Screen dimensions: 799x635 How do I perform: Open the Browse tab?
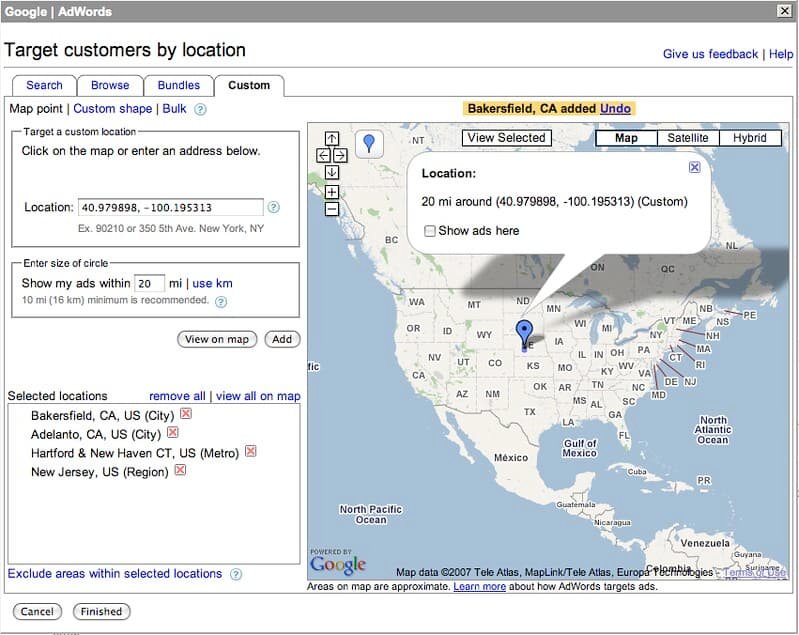pos(110,85)
